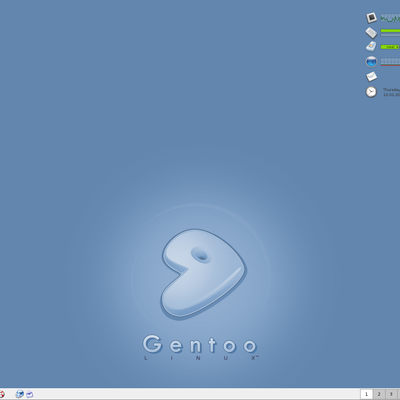Click the disk drive usage icon
Viewport: 400px width, 400px height.
[x=371, y=47]
